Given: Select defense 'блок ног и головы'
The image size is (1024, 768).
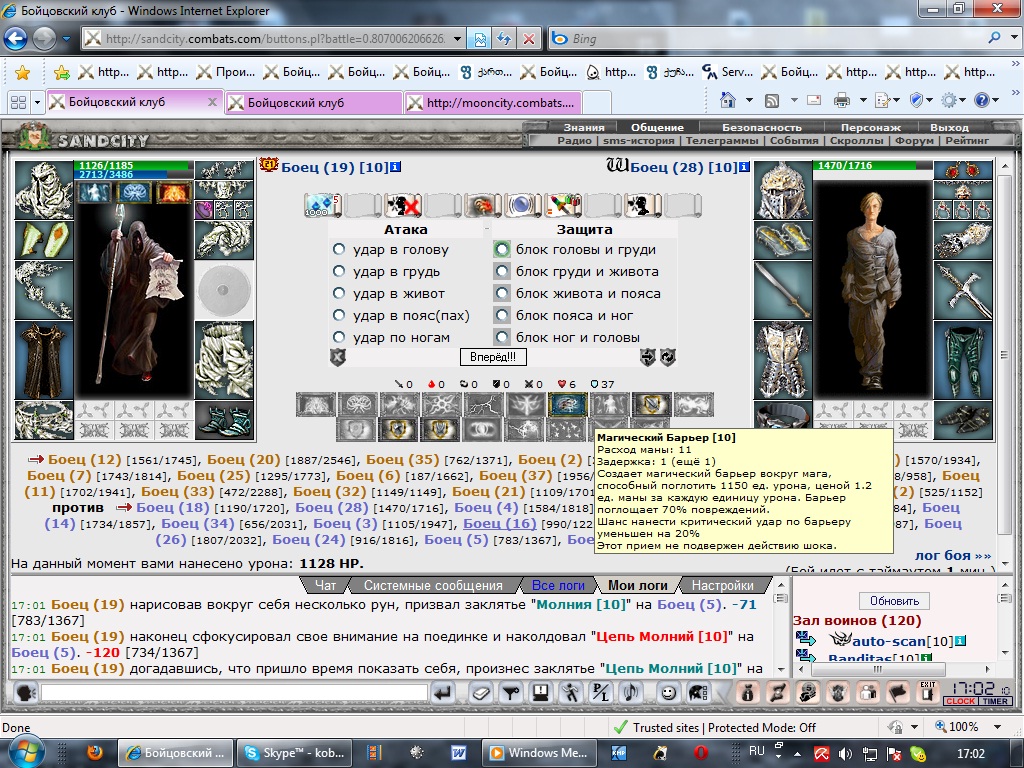Looking at the screenshot, I should 502,337.
